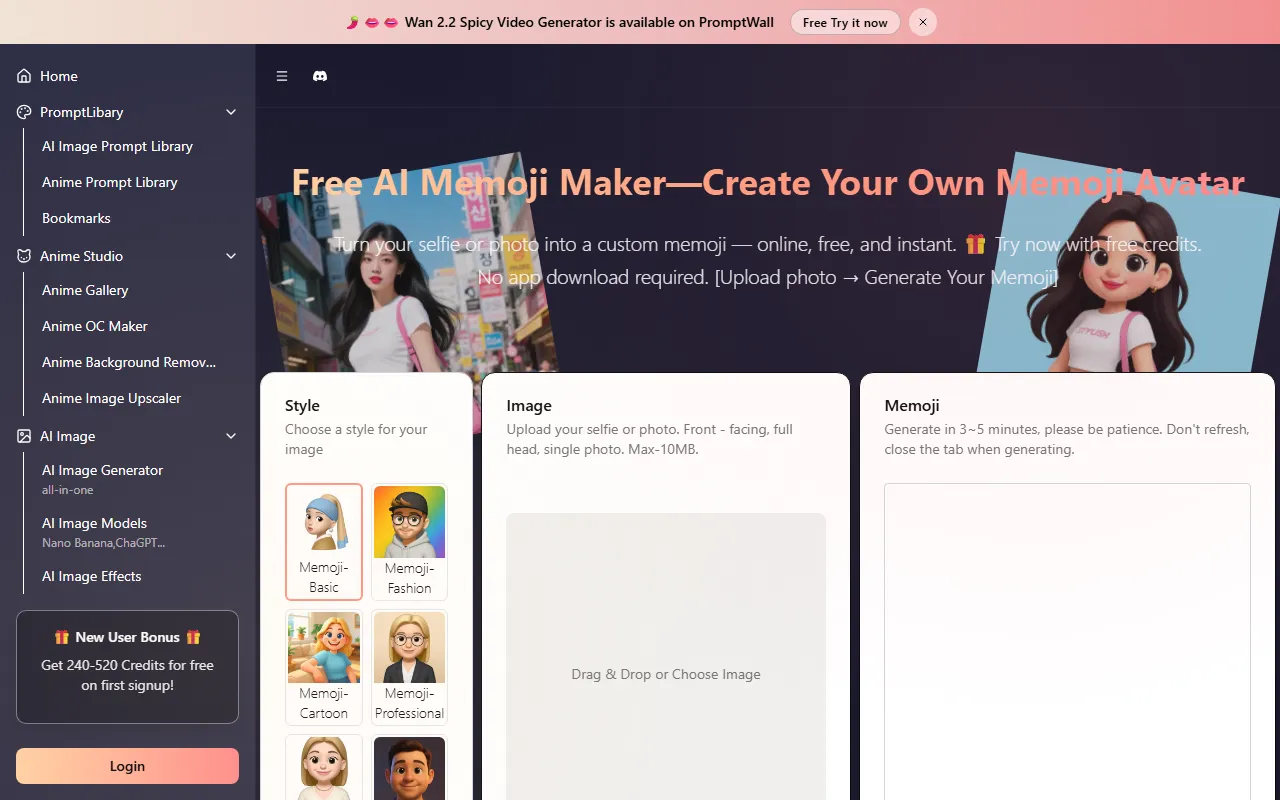Click the Anime Studio mask icon
This screenshot has width=1280, height=800.
click(24, 256)
